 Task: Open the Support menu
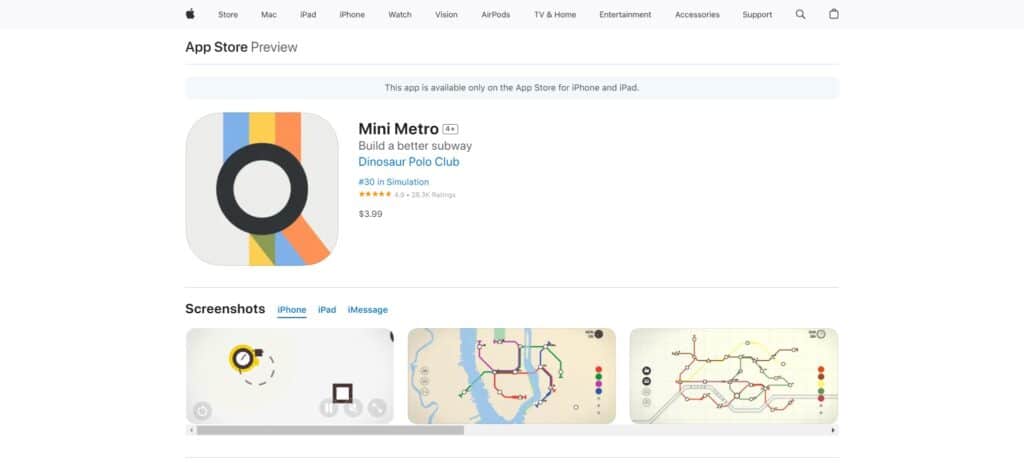tap(757, 14)
